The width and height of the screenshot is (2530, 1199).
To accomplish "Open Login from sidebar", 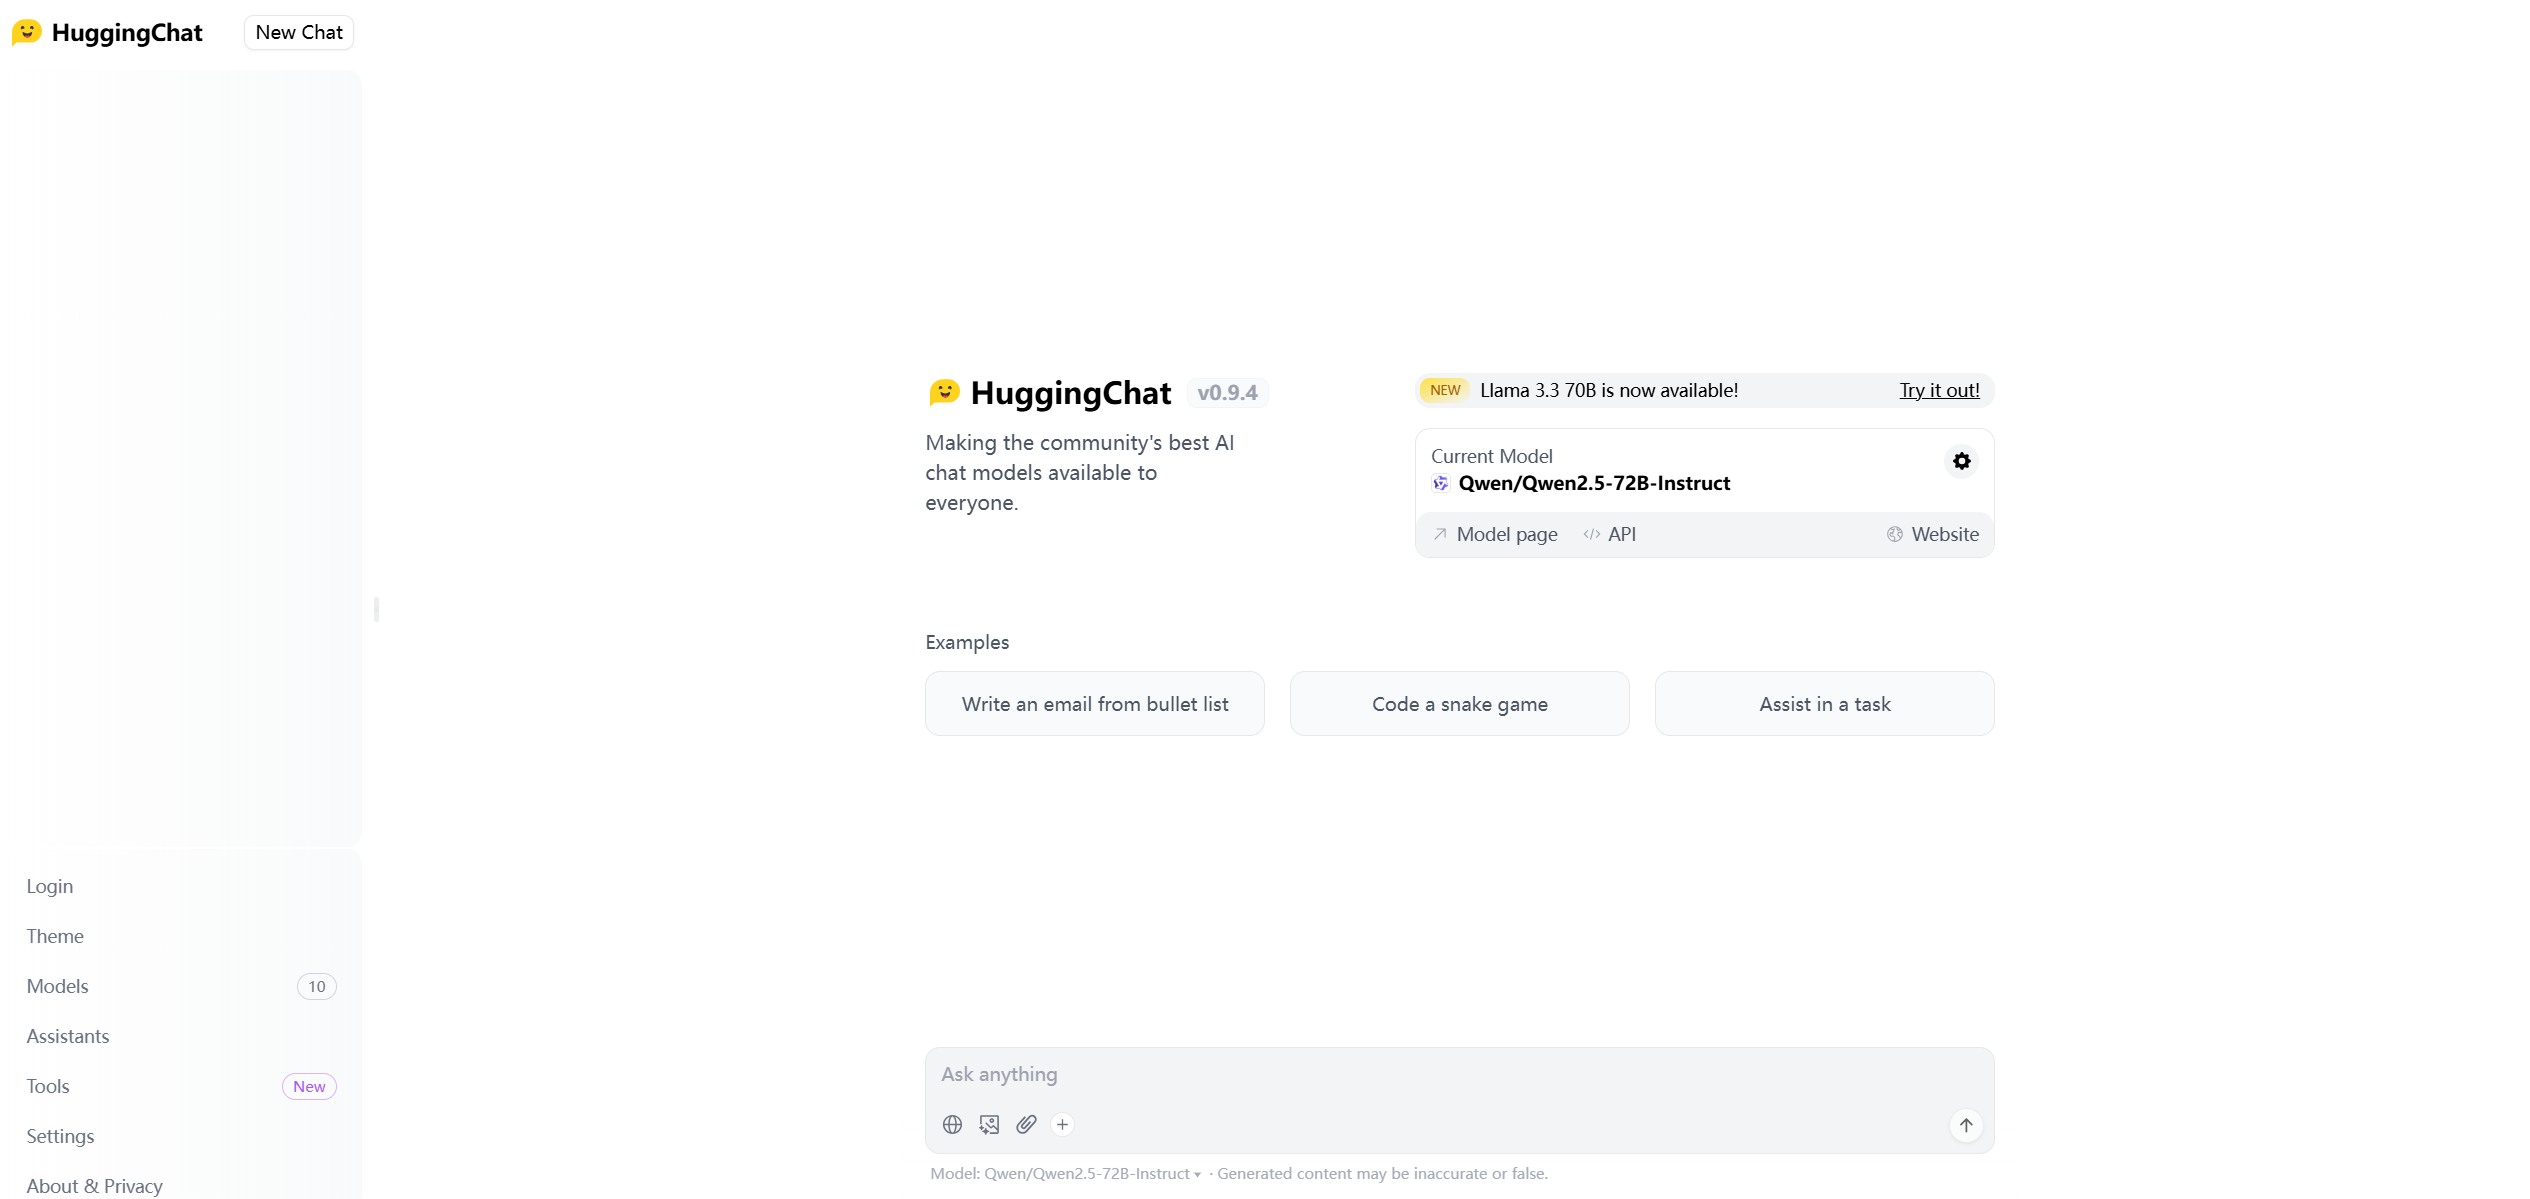I will pyautogui.click(x=181, y=886).
